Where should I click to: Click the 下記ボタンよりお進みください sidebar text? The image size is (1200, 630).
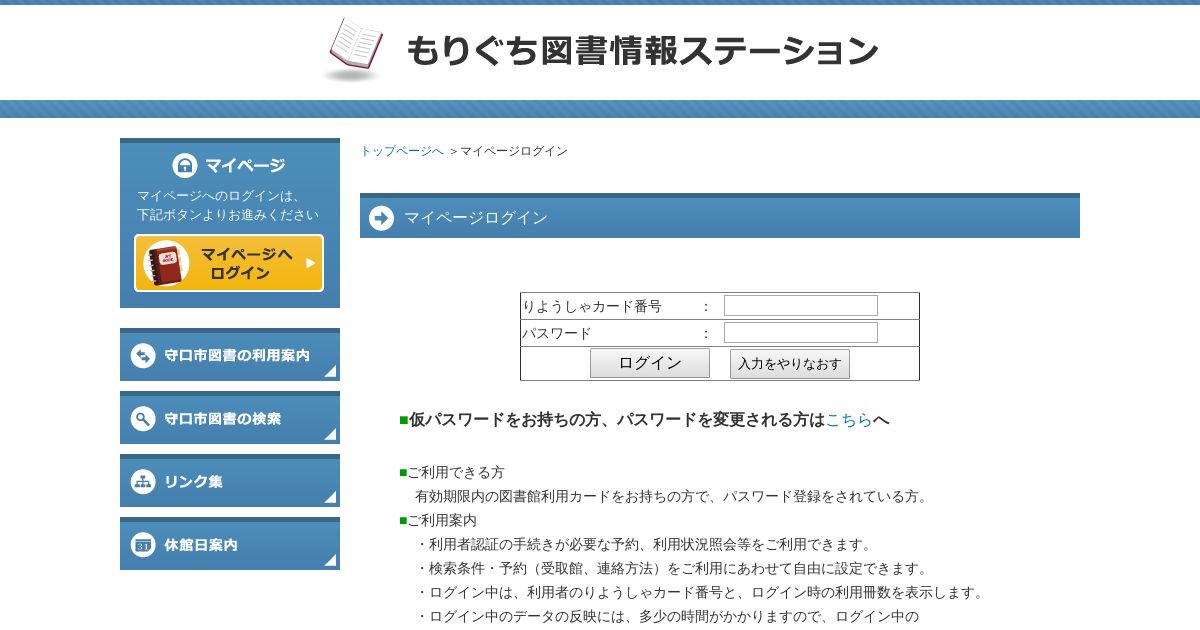[x=228, y=214]
